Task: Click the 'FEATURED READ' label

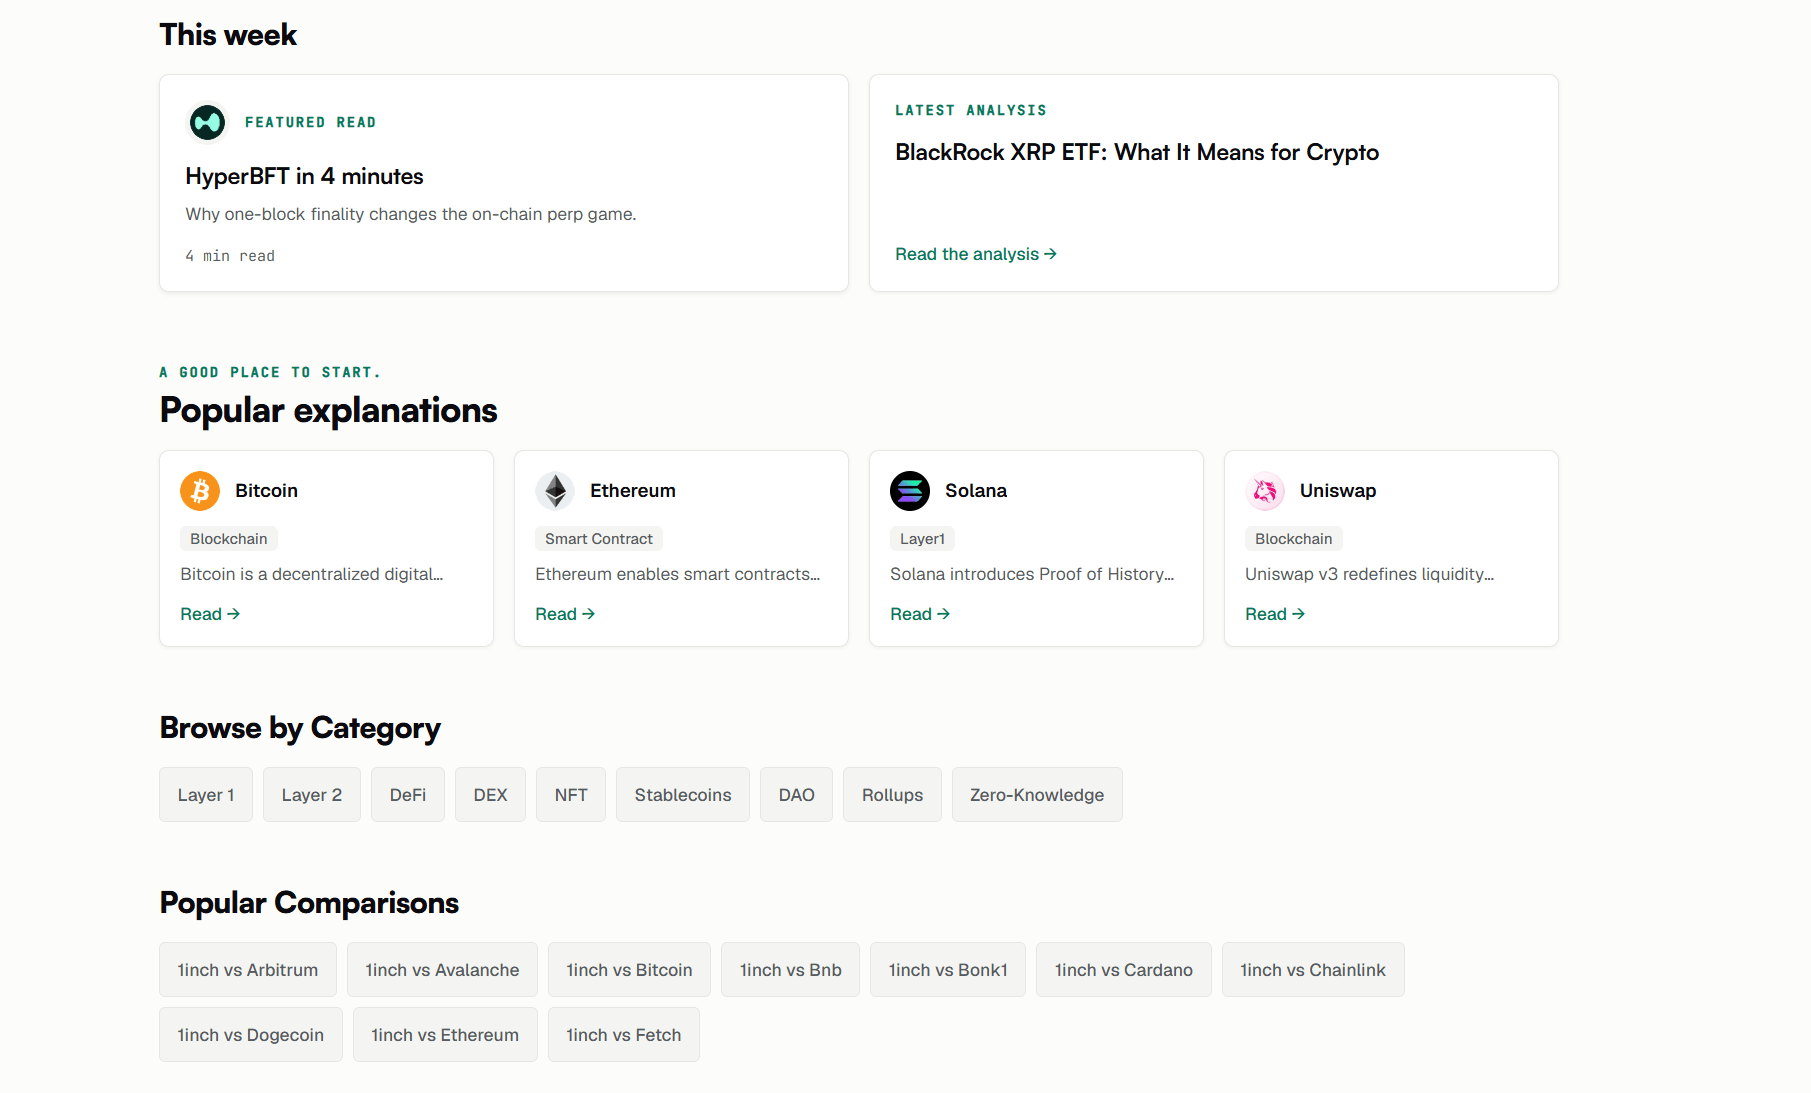Action: point(311,123)
